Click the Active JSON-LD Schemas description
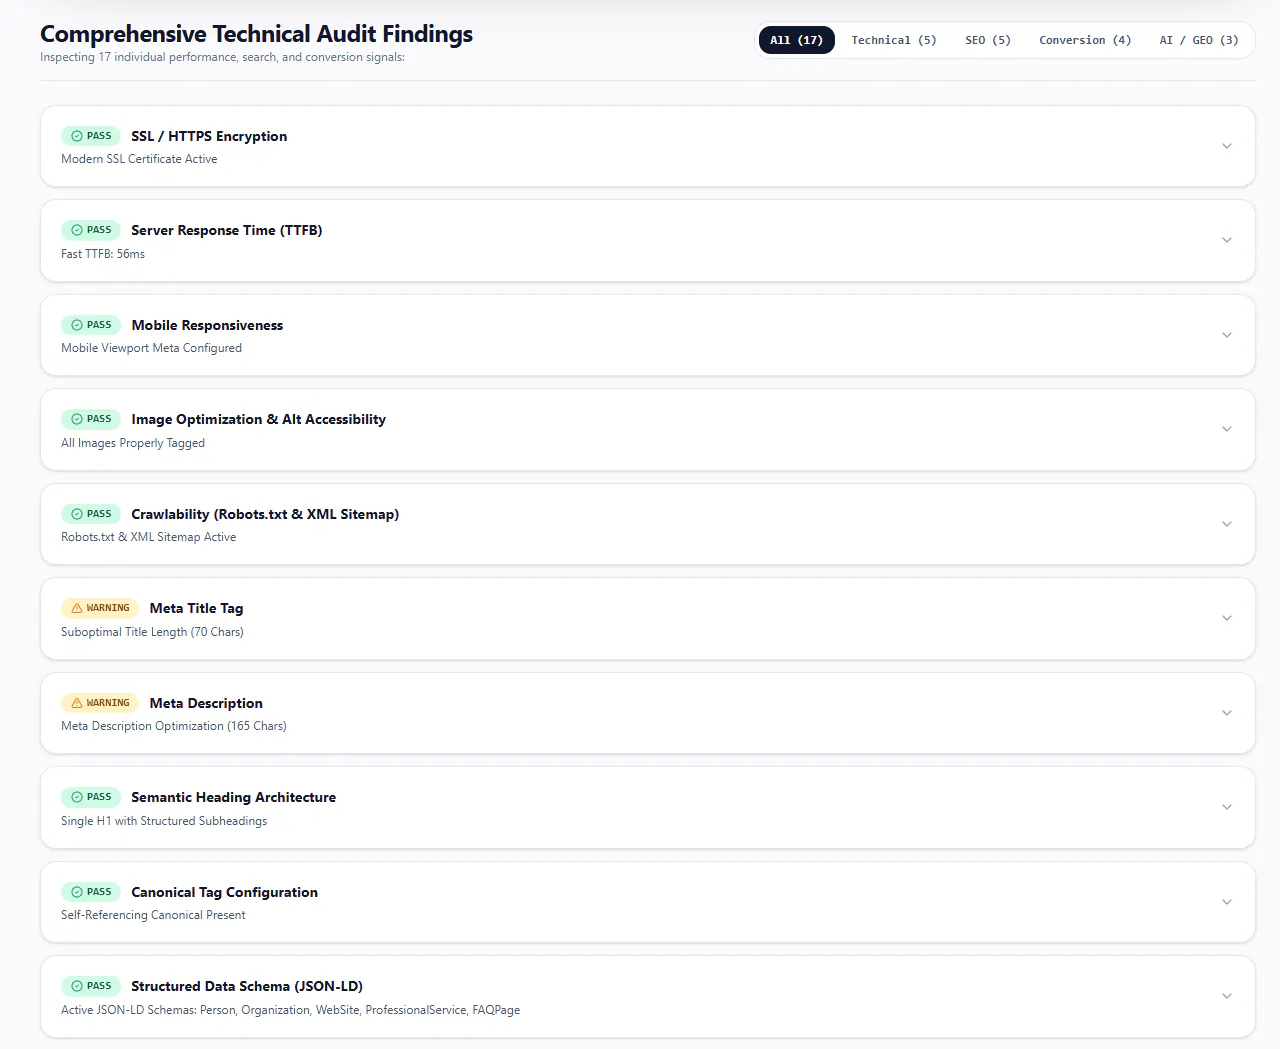This screenshot has width=1280, height=1049. (290, 1010)
